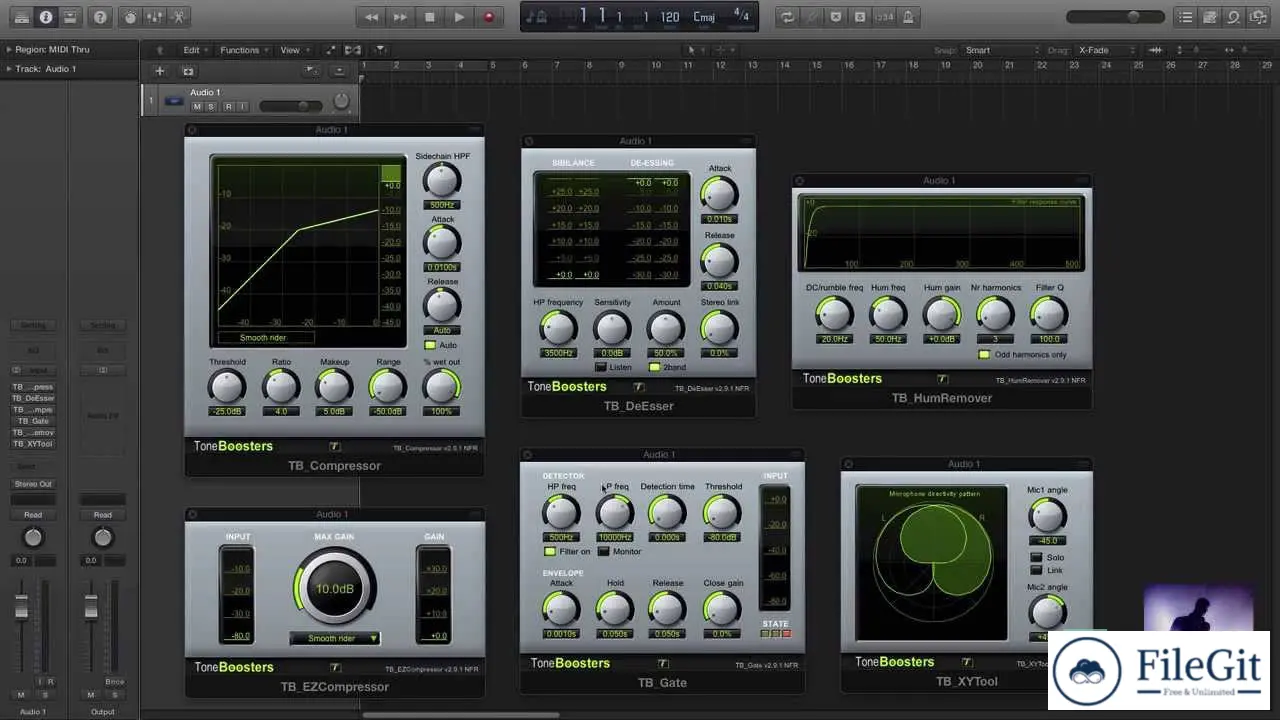Toggle Listen checkbox in TB_DeEsser

[601, 367]
